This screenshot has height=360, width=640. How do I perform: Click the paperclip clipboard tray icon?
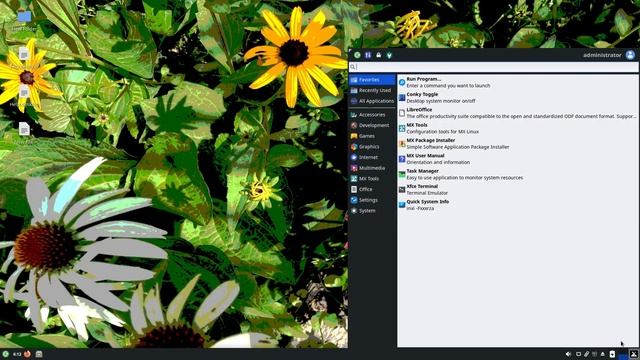(x=587, y=354)
